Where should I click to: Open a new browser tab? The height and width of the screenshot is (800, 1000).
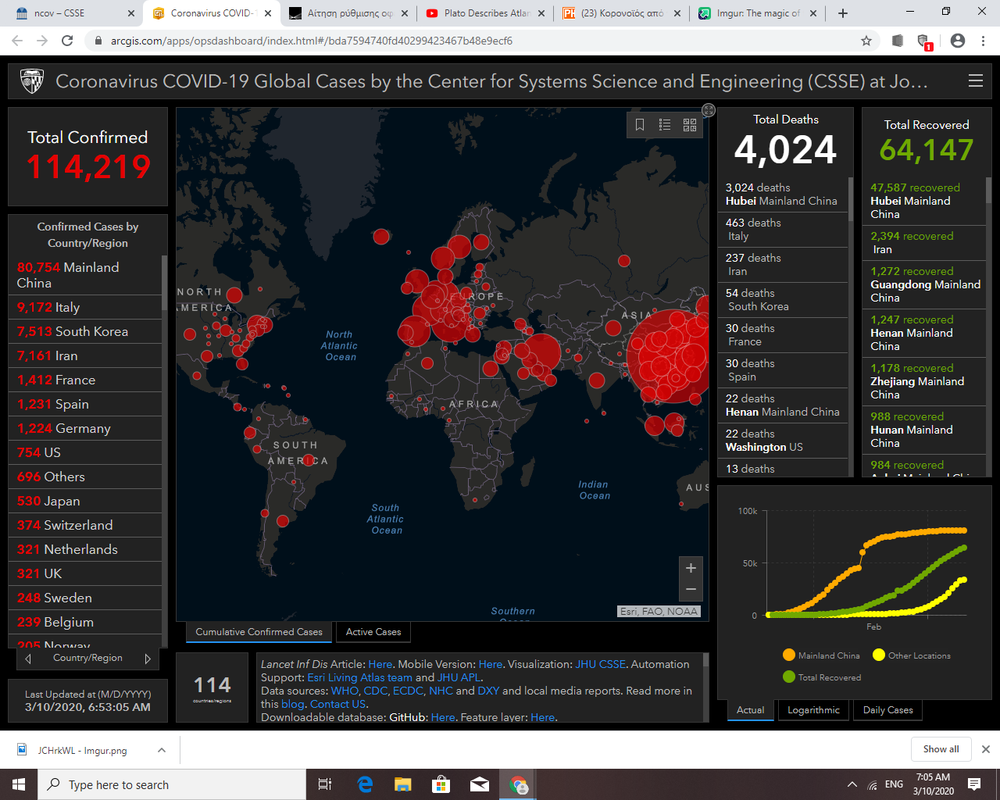click(x=842, y=13)
